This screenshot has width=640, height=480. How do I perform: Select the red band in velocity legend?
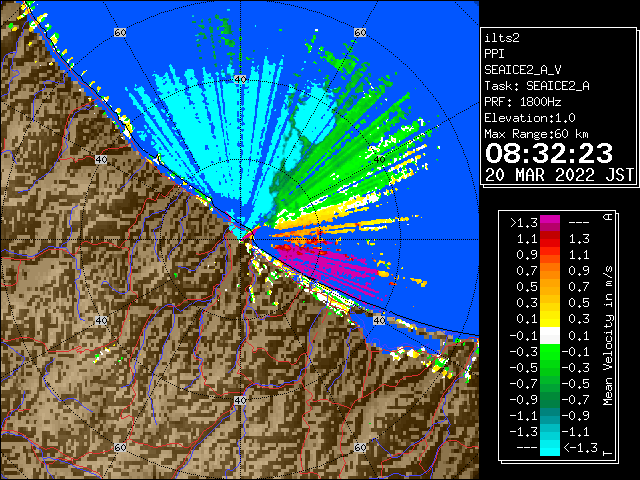(x=550, y=239)
